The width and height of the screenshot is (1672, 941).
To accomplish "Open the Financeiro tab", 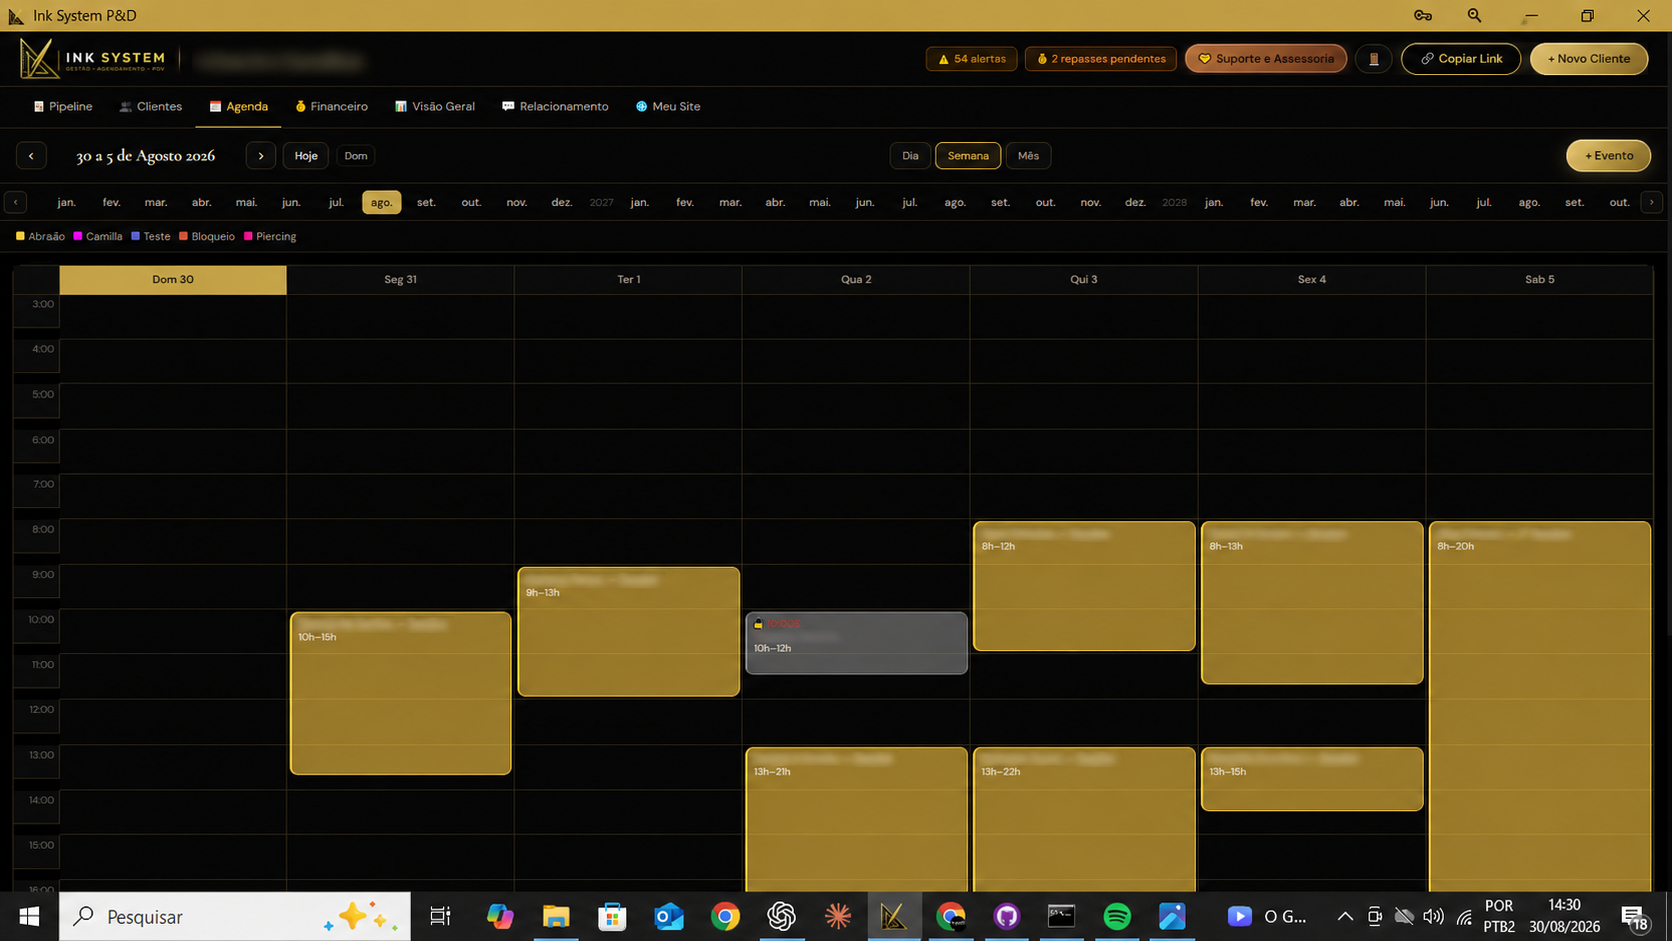I will pos(332,107).
